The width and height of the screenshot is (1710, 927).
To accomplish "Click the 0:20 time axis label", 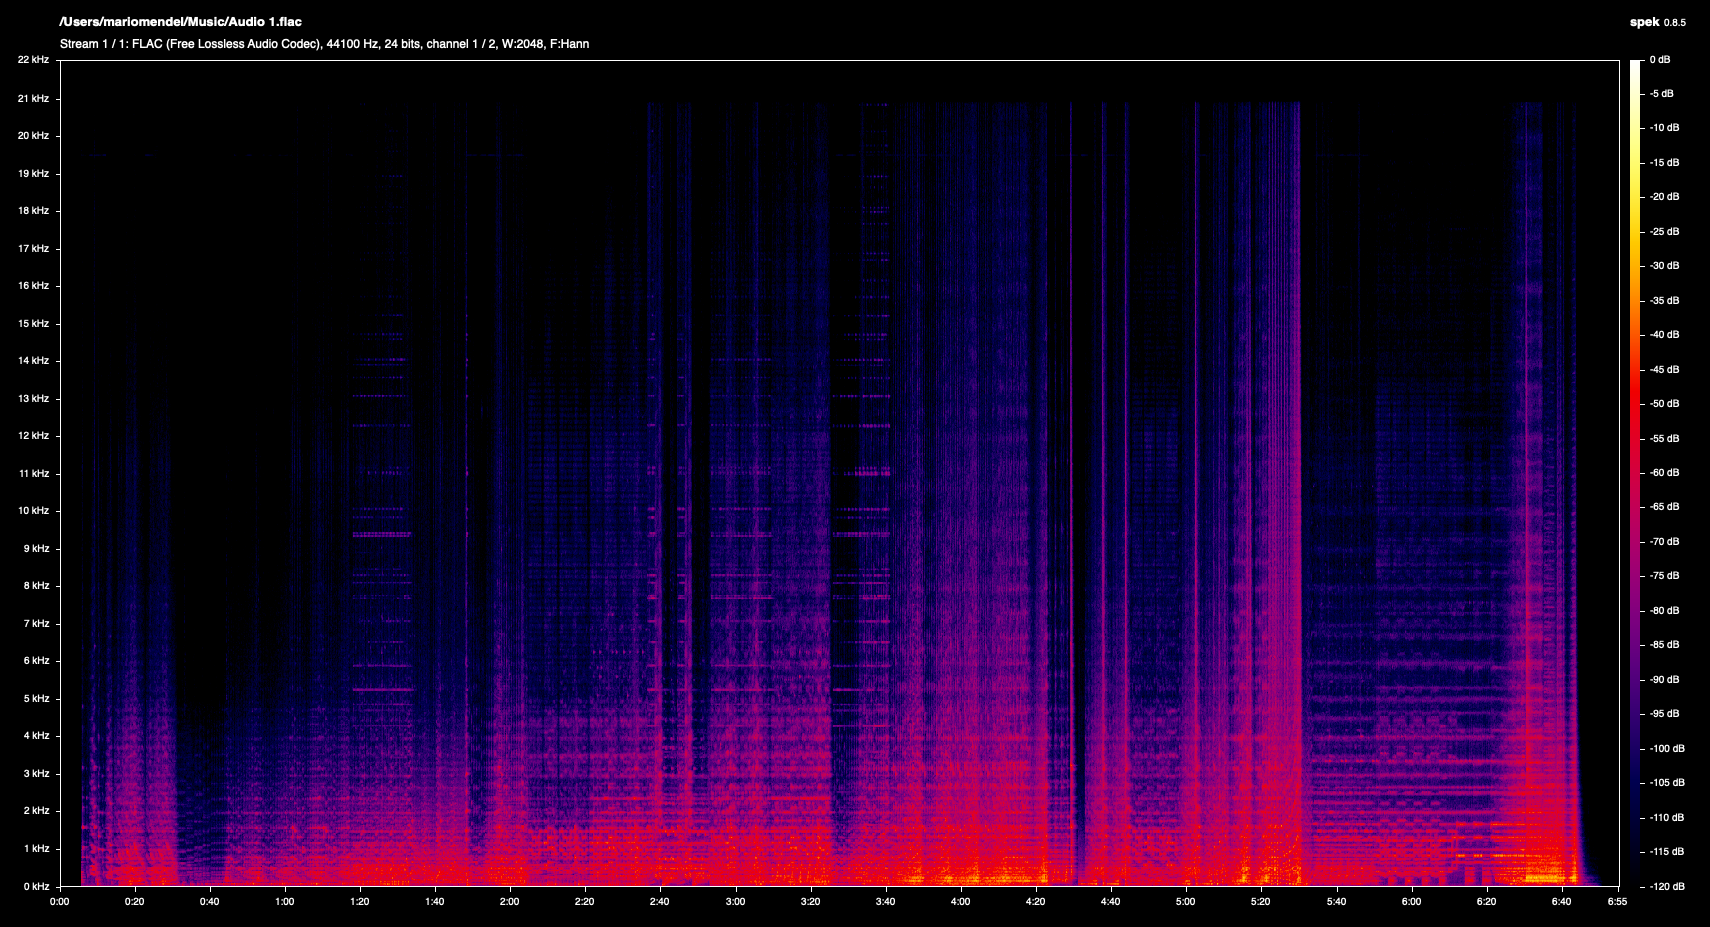I will (135, 902).
